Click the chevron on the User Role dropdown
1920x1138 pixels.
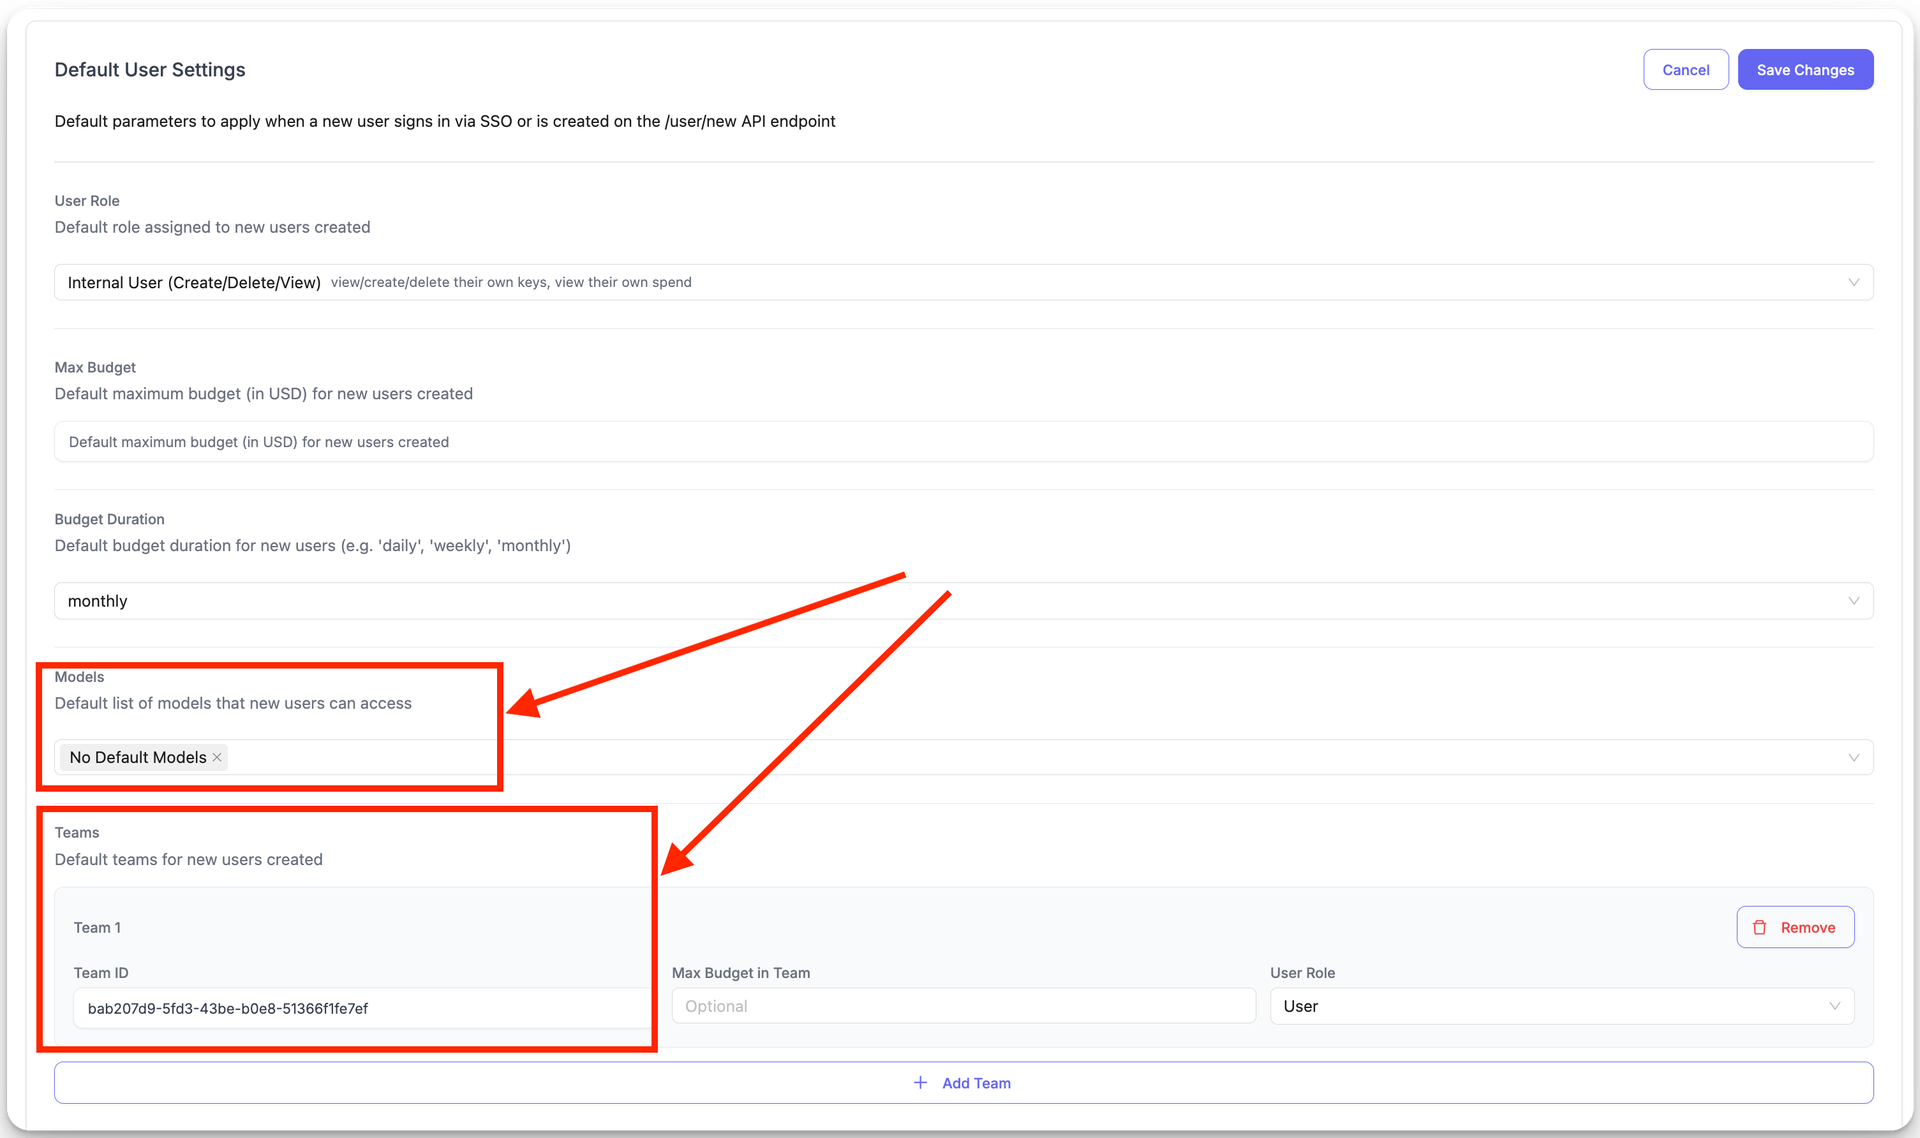pos(1853,282)
